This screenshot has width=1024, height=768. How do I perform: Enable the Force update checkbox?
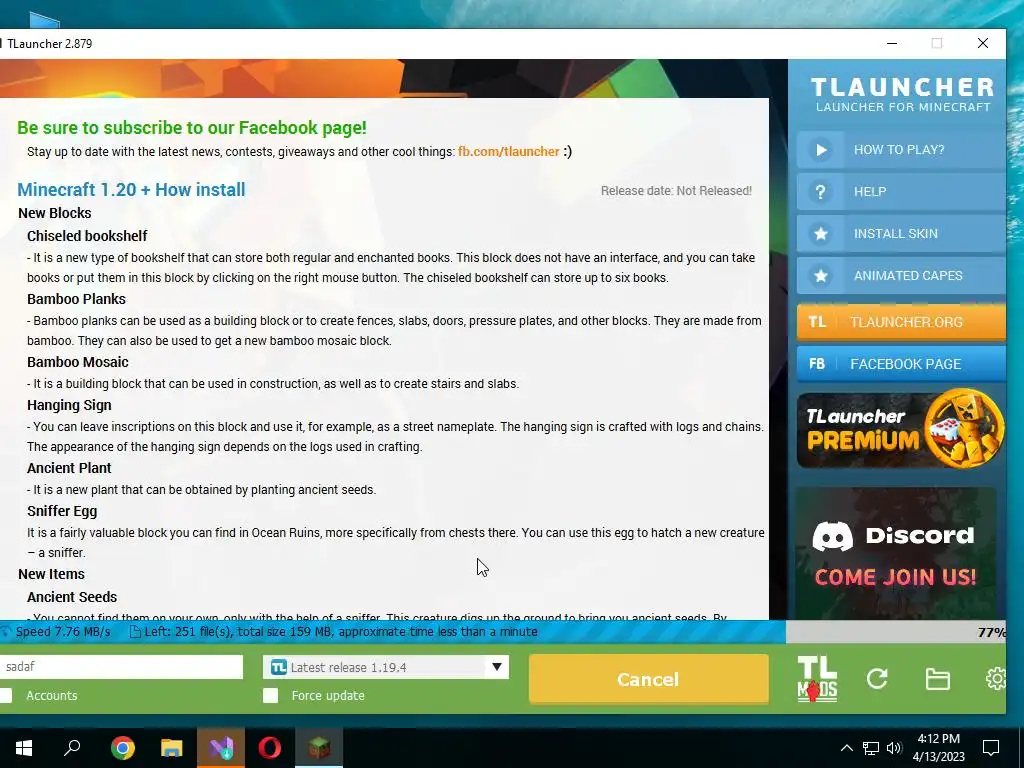(270, 696)
